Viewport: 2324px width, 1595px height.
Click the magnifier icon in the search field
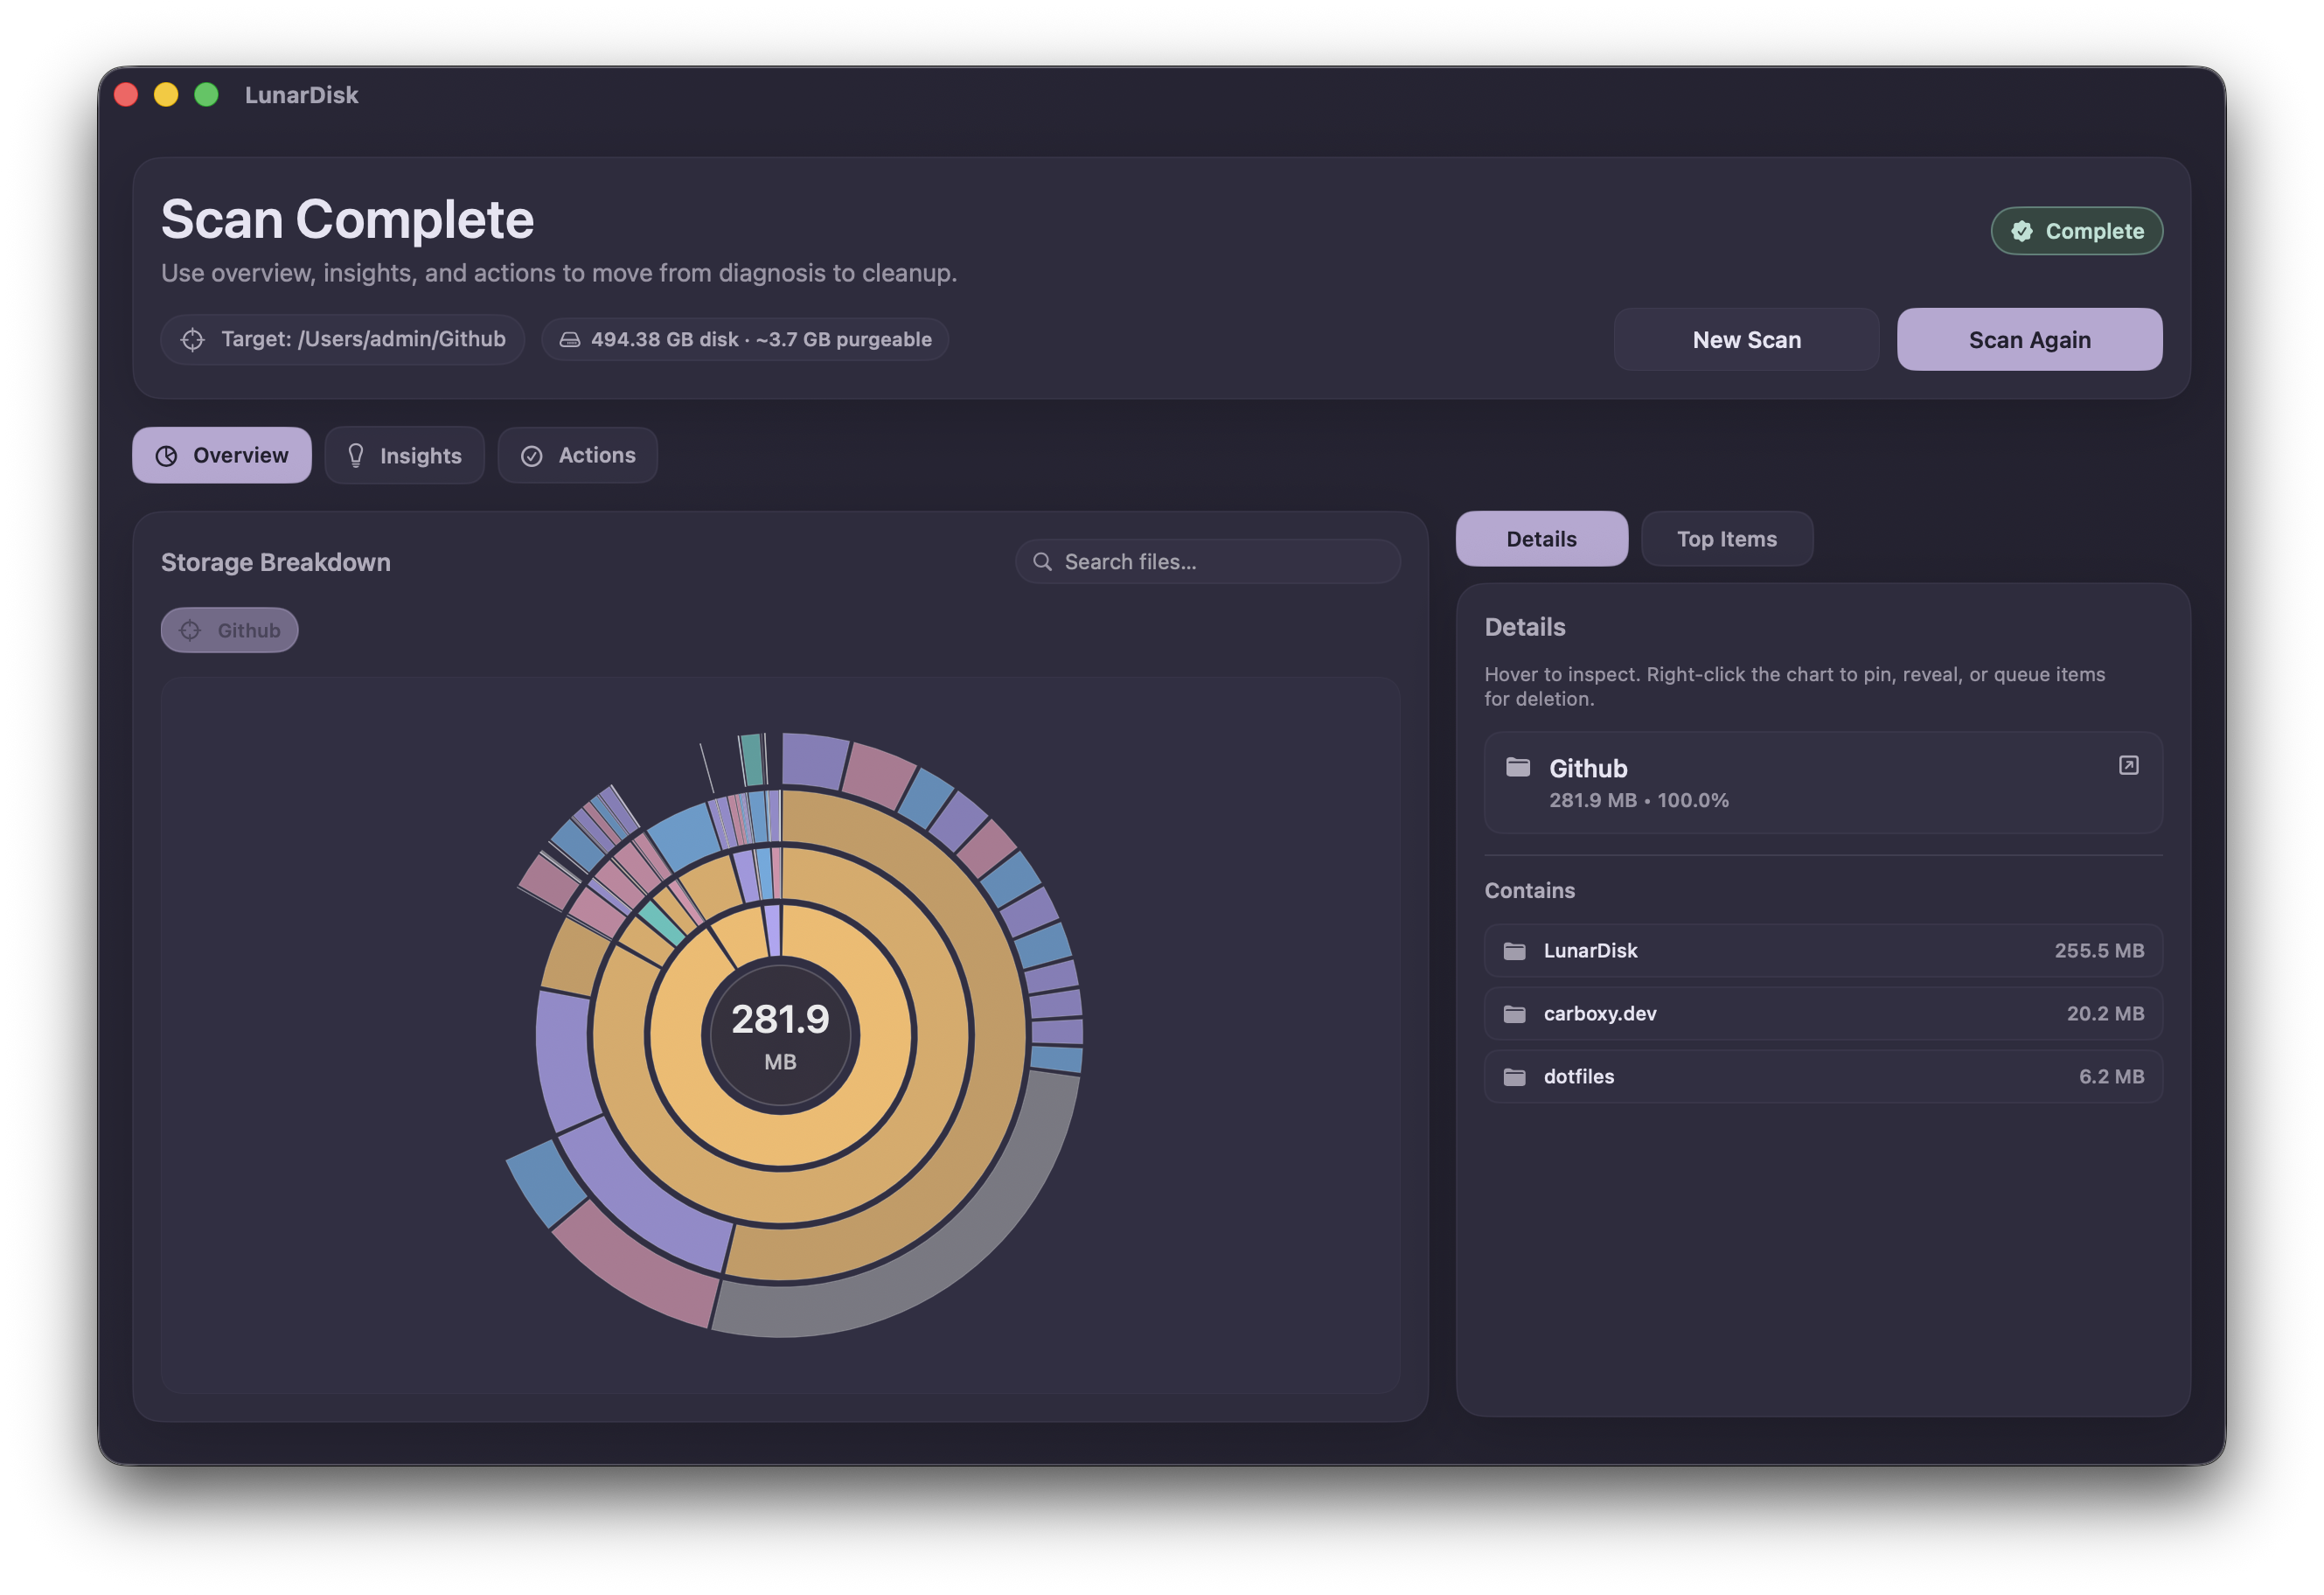pyautogui.click(x=1043, y=561)
